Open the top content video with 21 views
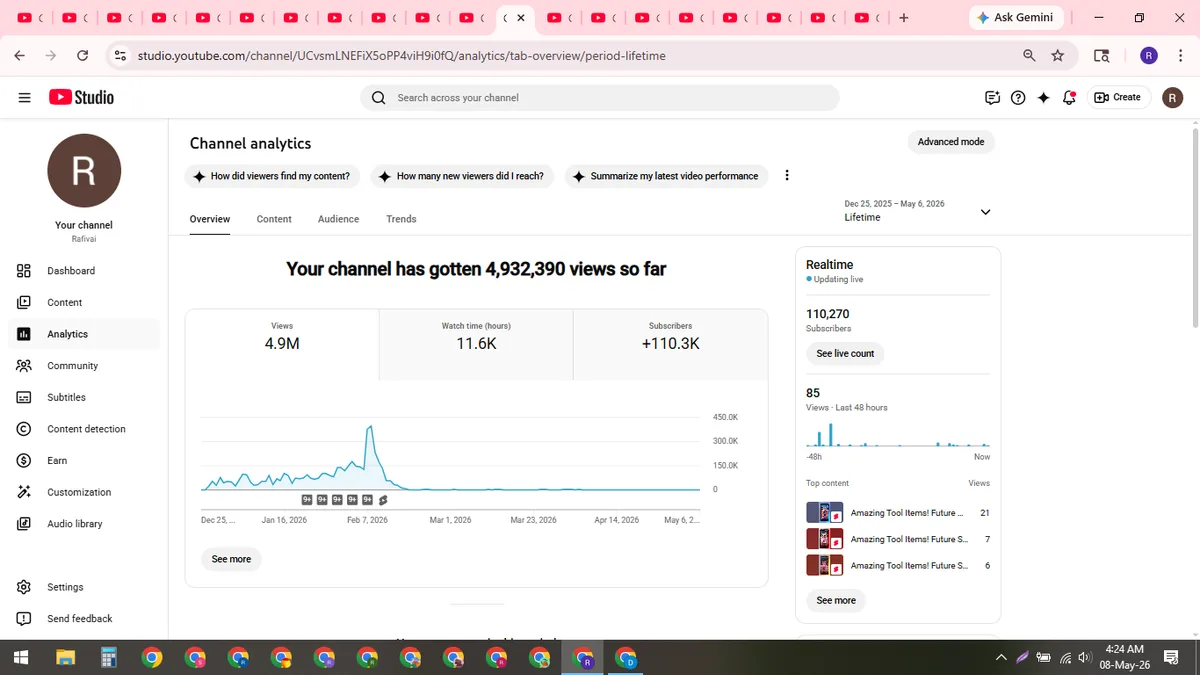This screenshot has width=1200, height=675. coord(898,513)
